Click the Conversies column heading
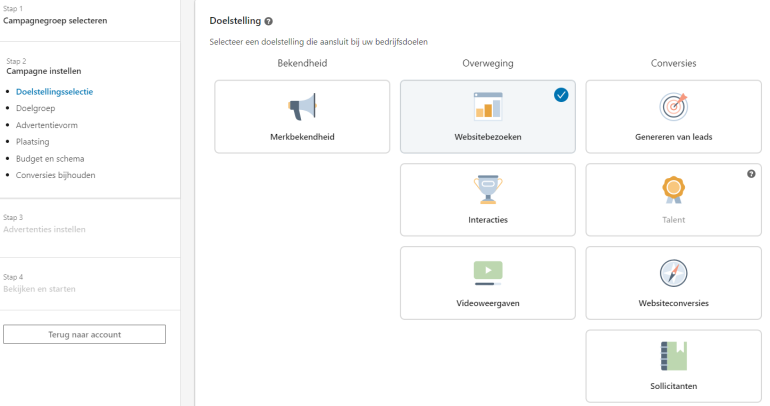The height and width of the screenshot is (406, 770). (674, 63)
